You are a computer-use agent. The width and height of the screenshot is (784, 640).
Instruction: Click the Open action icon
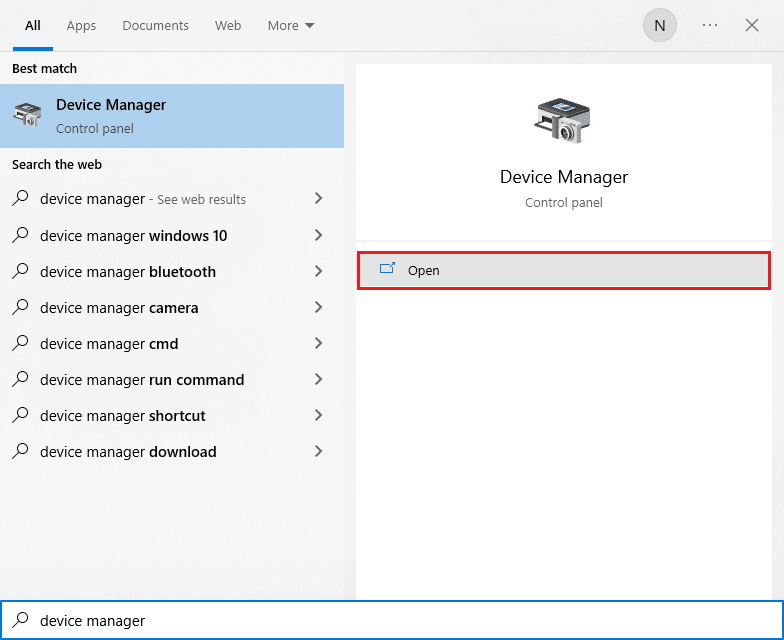(x=387, y=268)
